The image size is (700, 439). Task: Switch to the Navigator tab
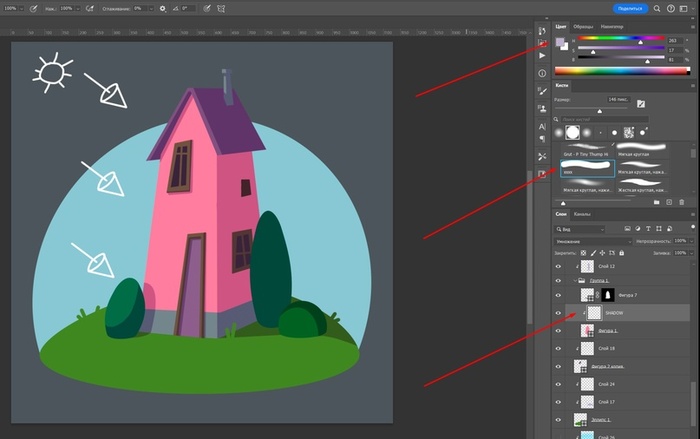click(613, 25)
